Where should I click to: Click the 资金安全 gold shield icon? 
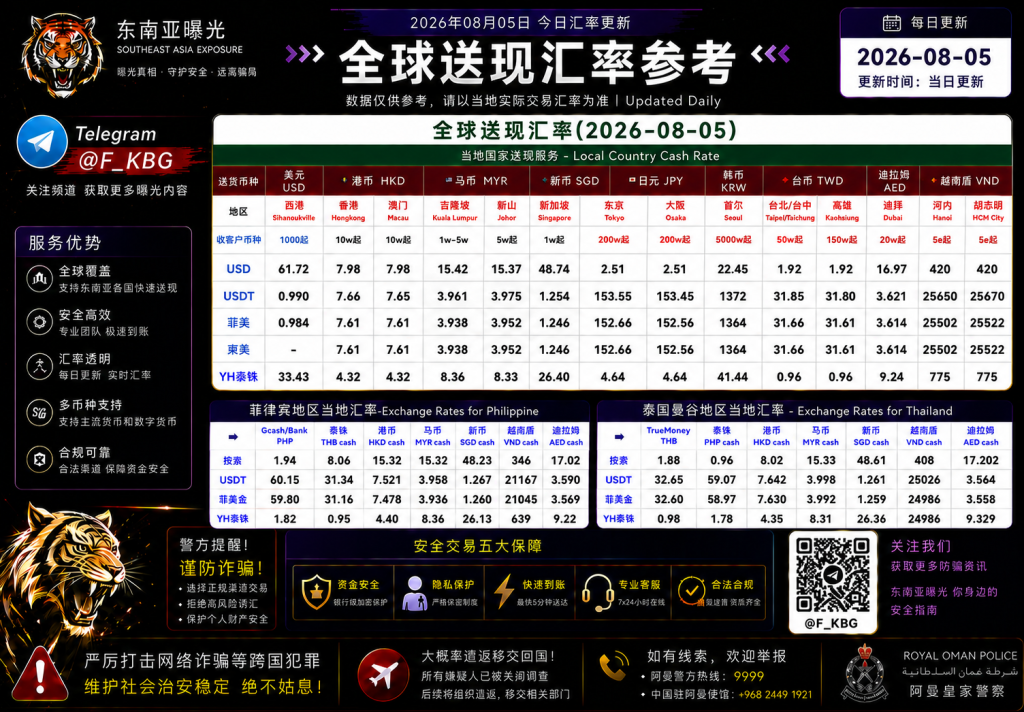coord(316,592)
